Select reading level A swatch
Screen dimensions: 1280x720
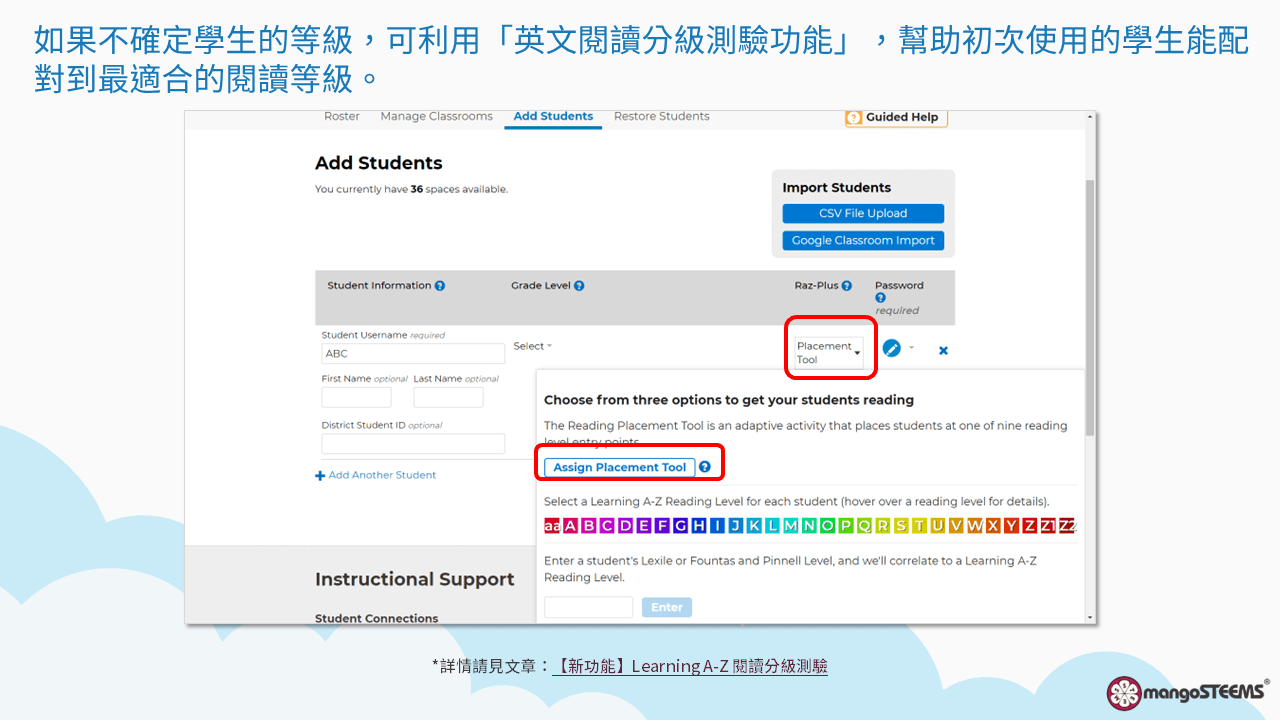pos(571,525)
